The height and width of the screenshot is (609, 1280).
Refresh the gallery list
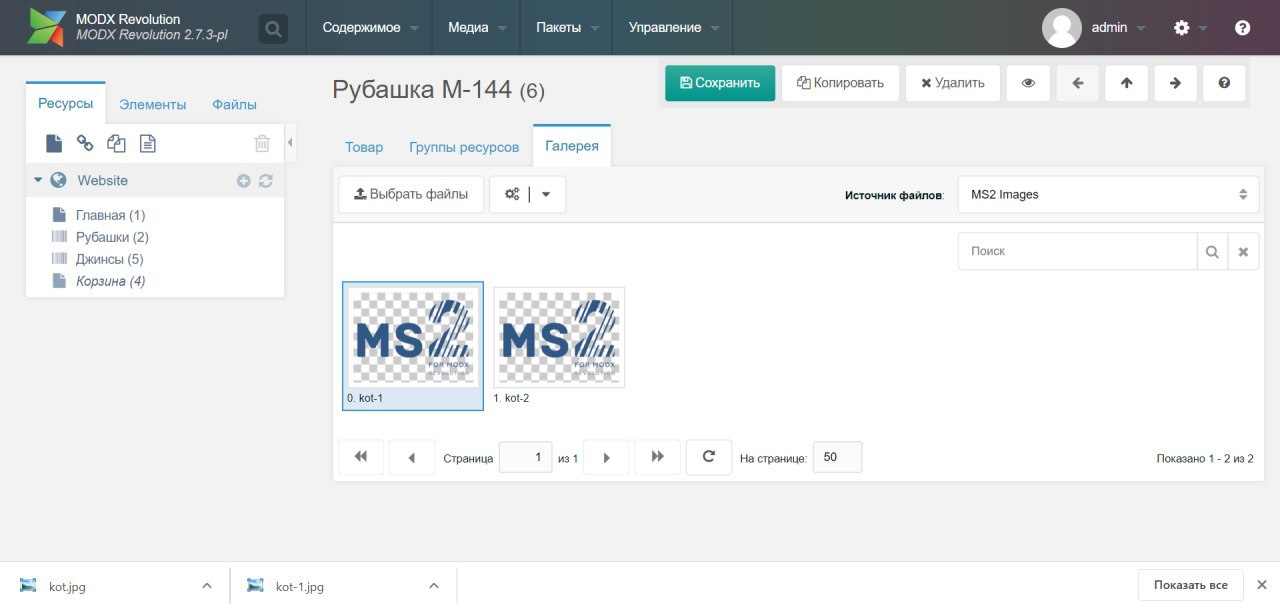[x=709, y=457]
